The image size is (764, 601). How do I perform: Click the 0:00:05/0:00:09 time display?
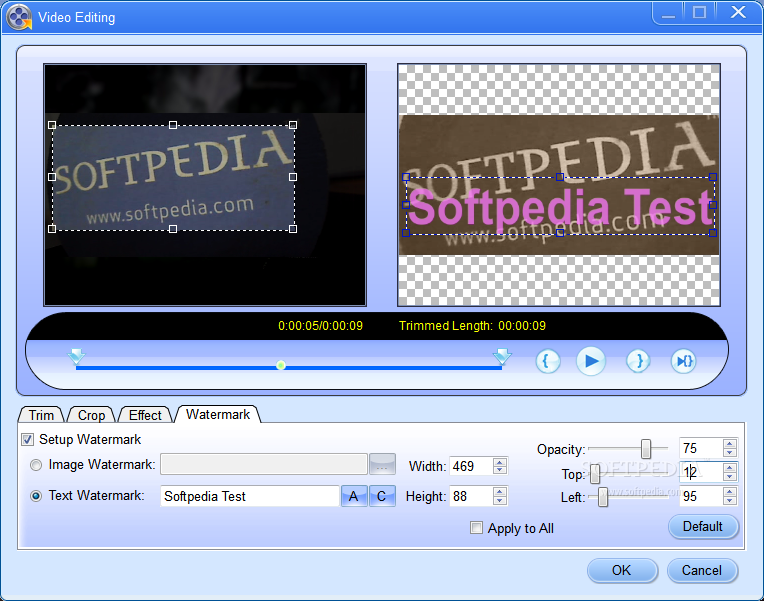point(320,326)
